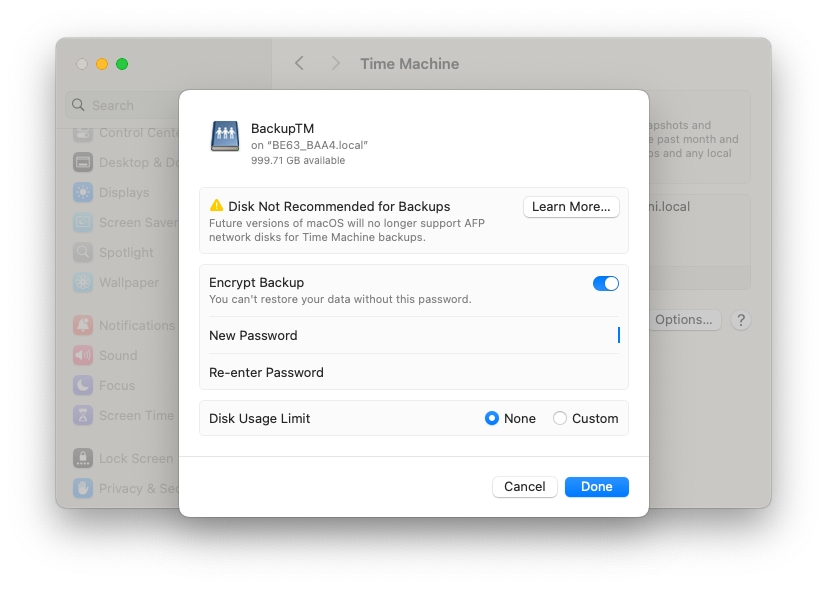827x591 pixels.
Task: Click the yellow warning triangle icon
Action: (216, 205)
